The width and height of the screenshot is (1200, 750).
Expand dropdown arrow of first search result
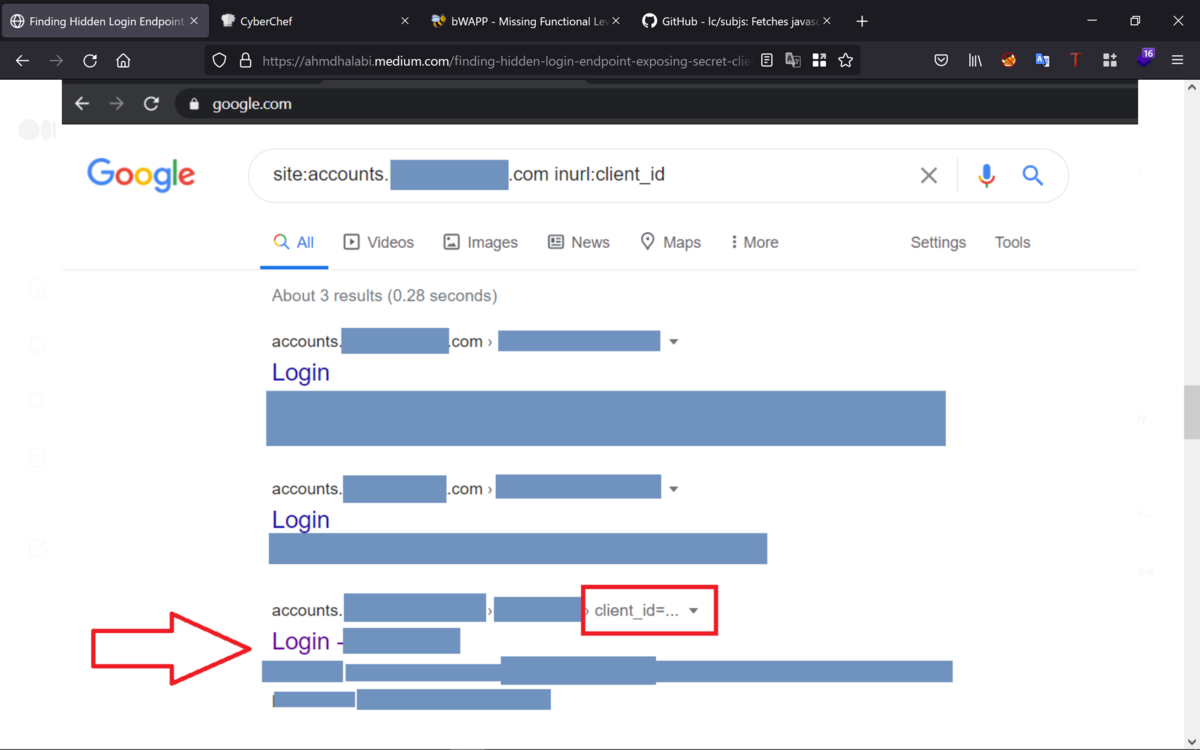pos(673,342)
